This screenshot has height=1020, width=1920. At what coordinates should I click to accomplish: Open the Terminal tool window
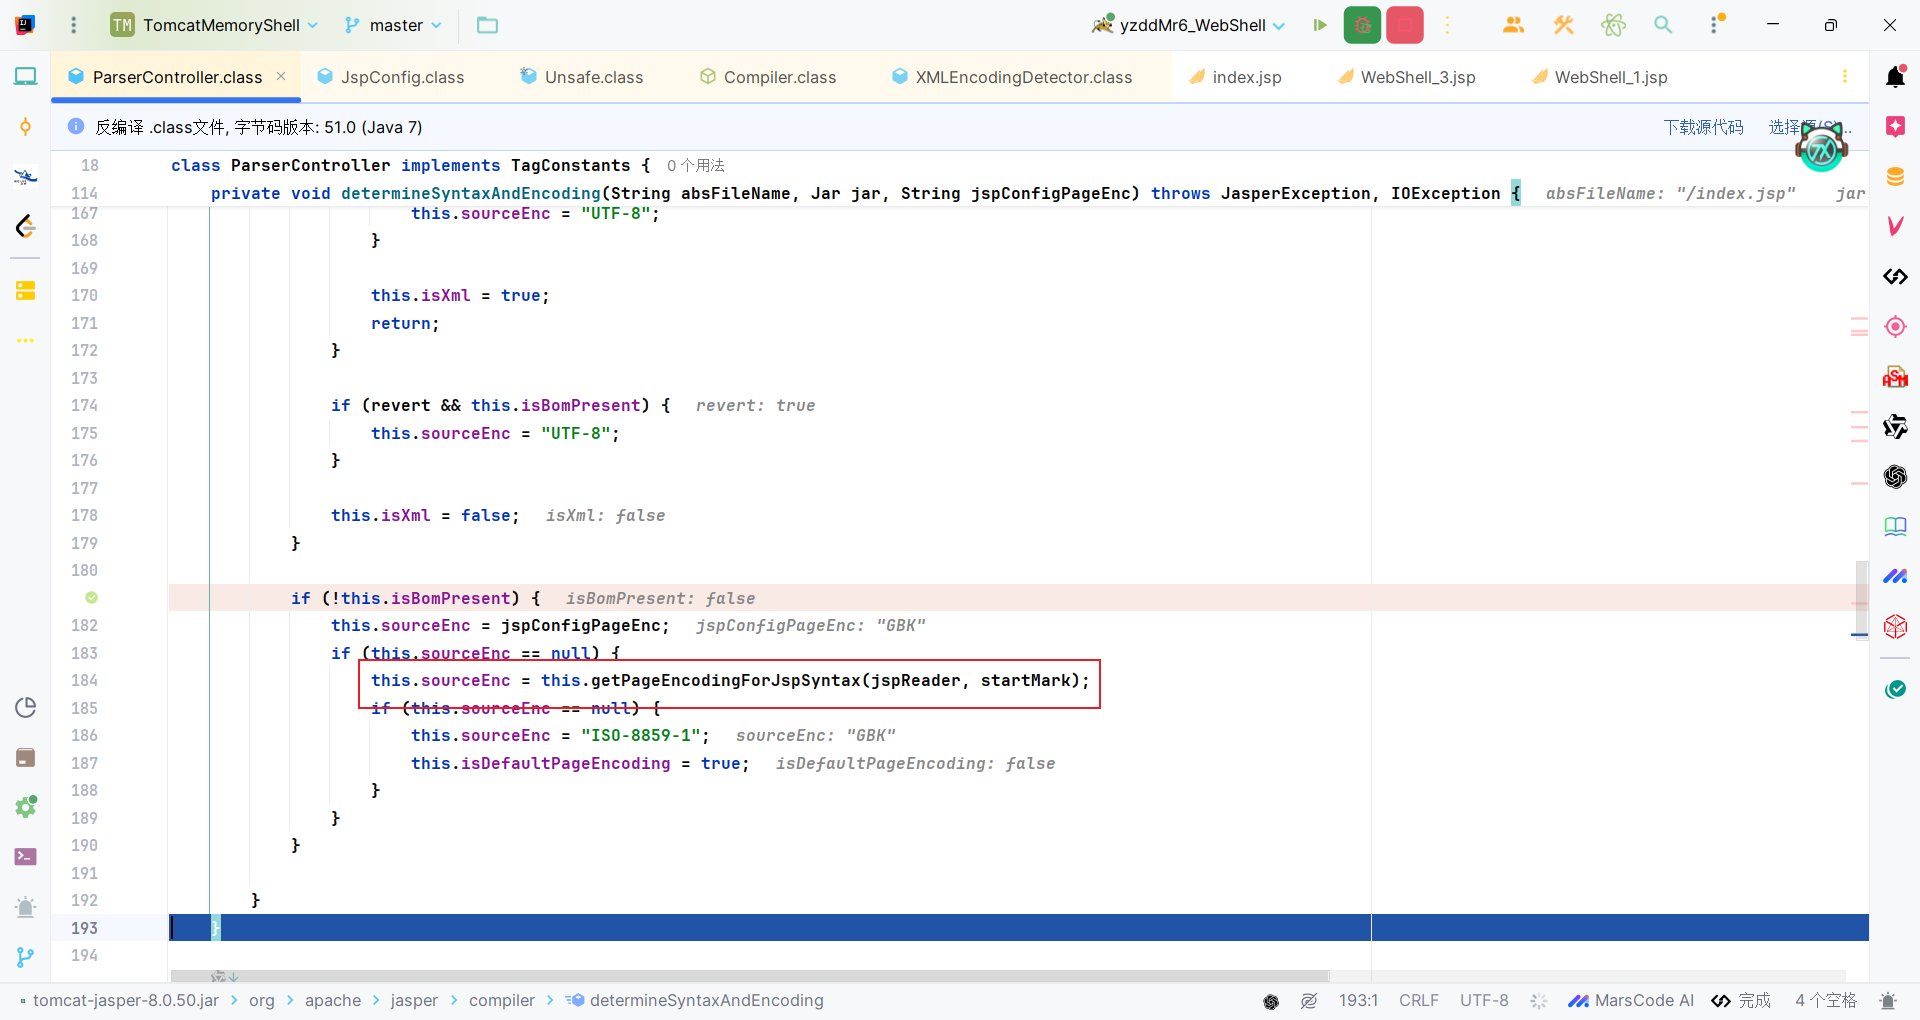(x=26, y=857)
